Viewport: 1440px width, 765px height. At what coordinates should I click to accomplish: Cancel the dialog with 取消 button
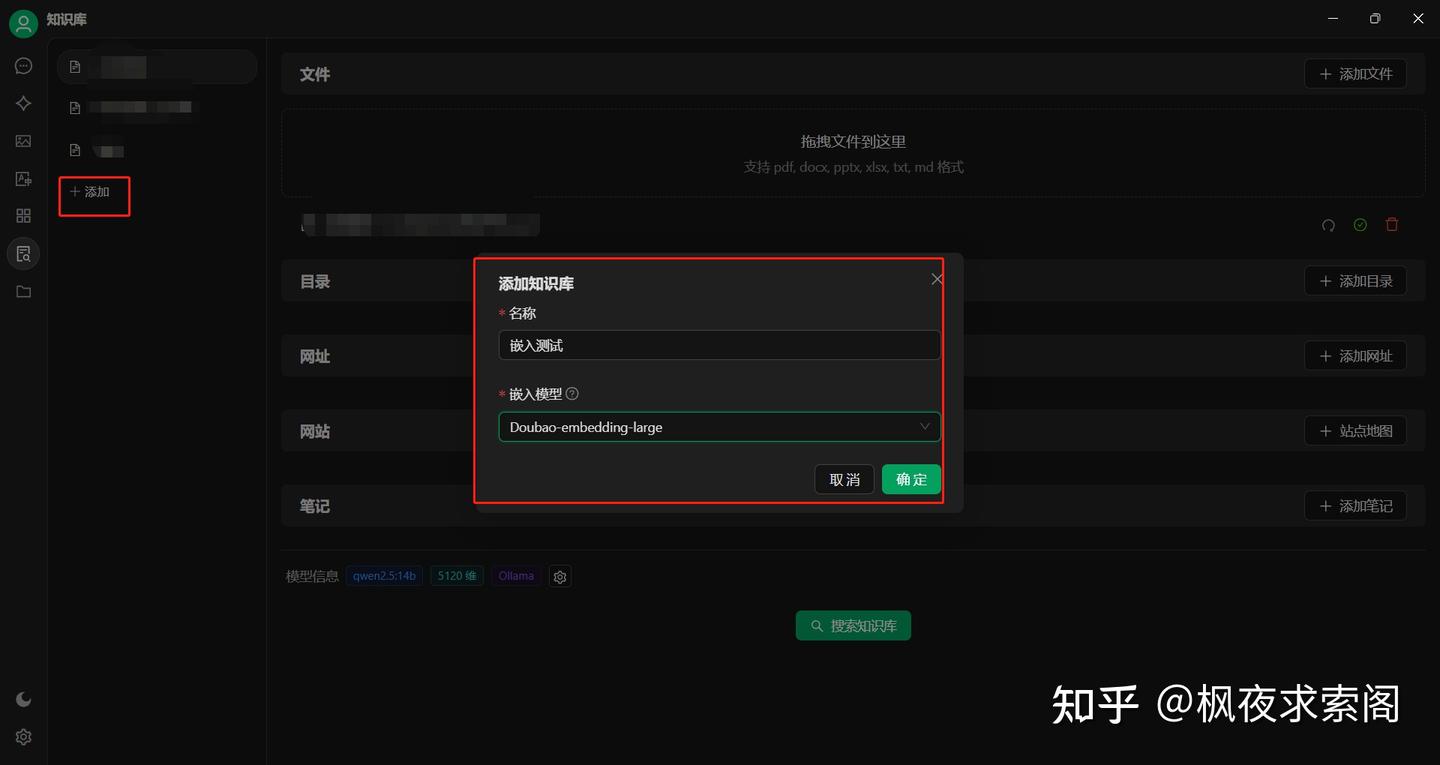(844, 479)
